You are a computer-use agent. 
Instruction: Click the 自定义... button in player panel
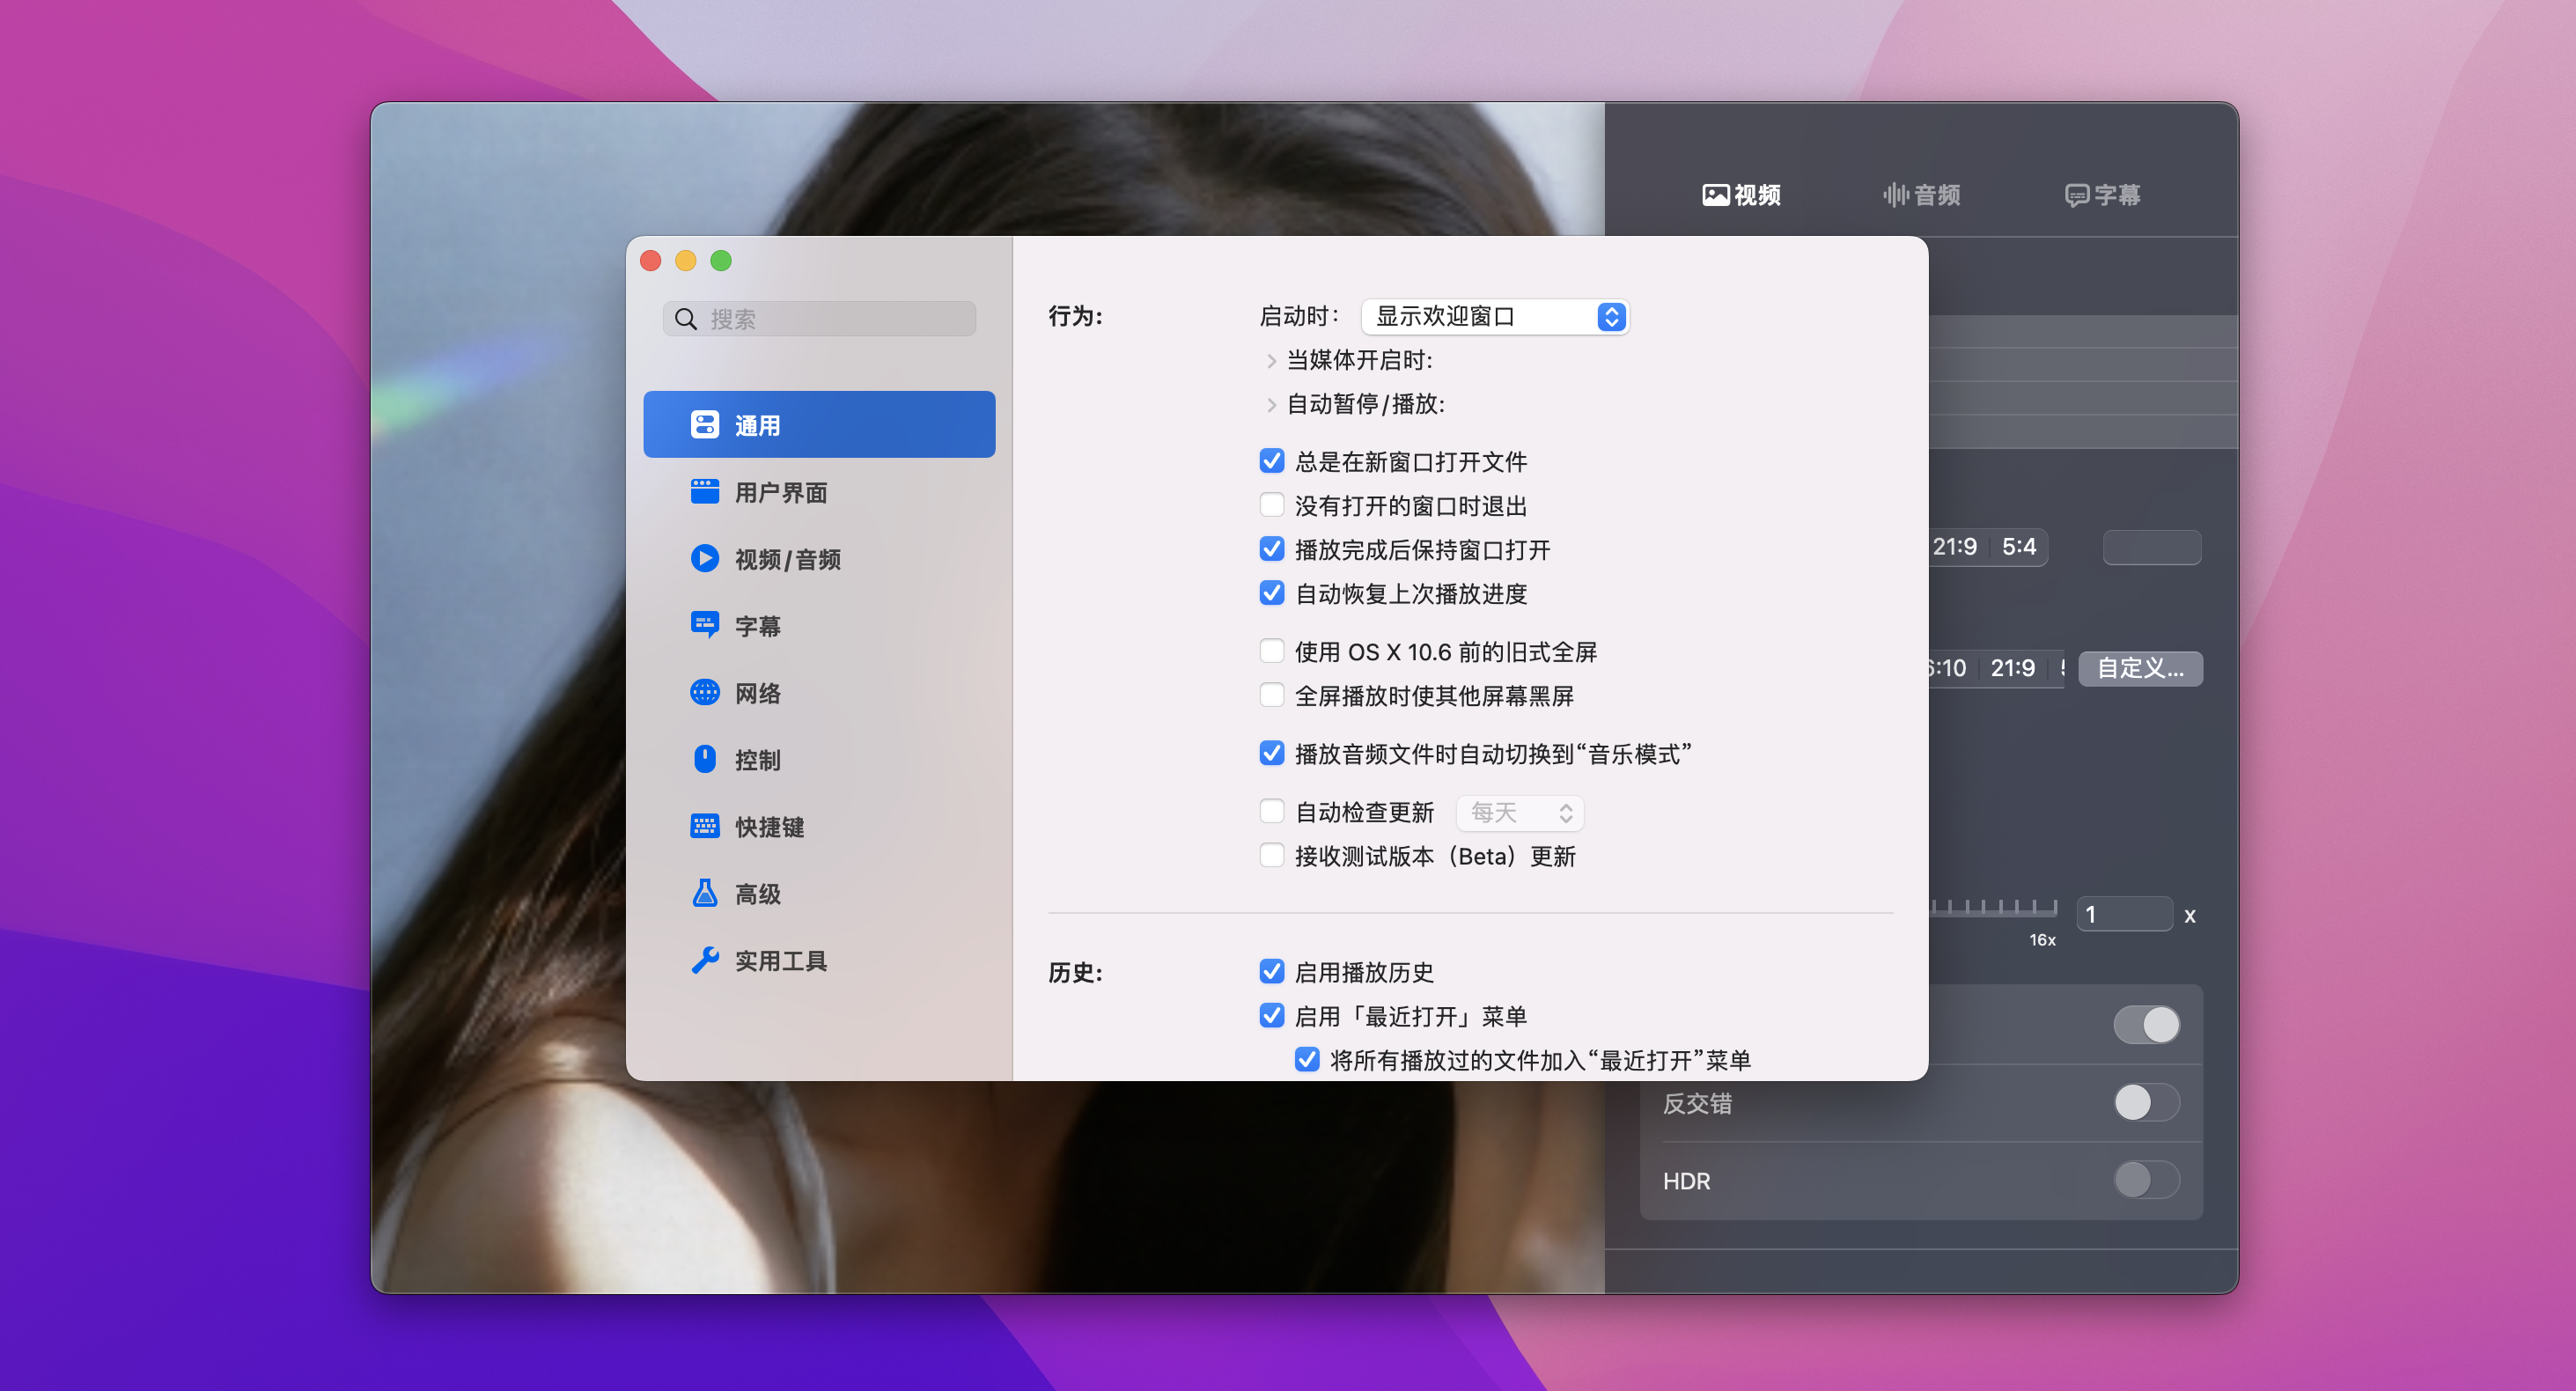[x=2140, y=668]
